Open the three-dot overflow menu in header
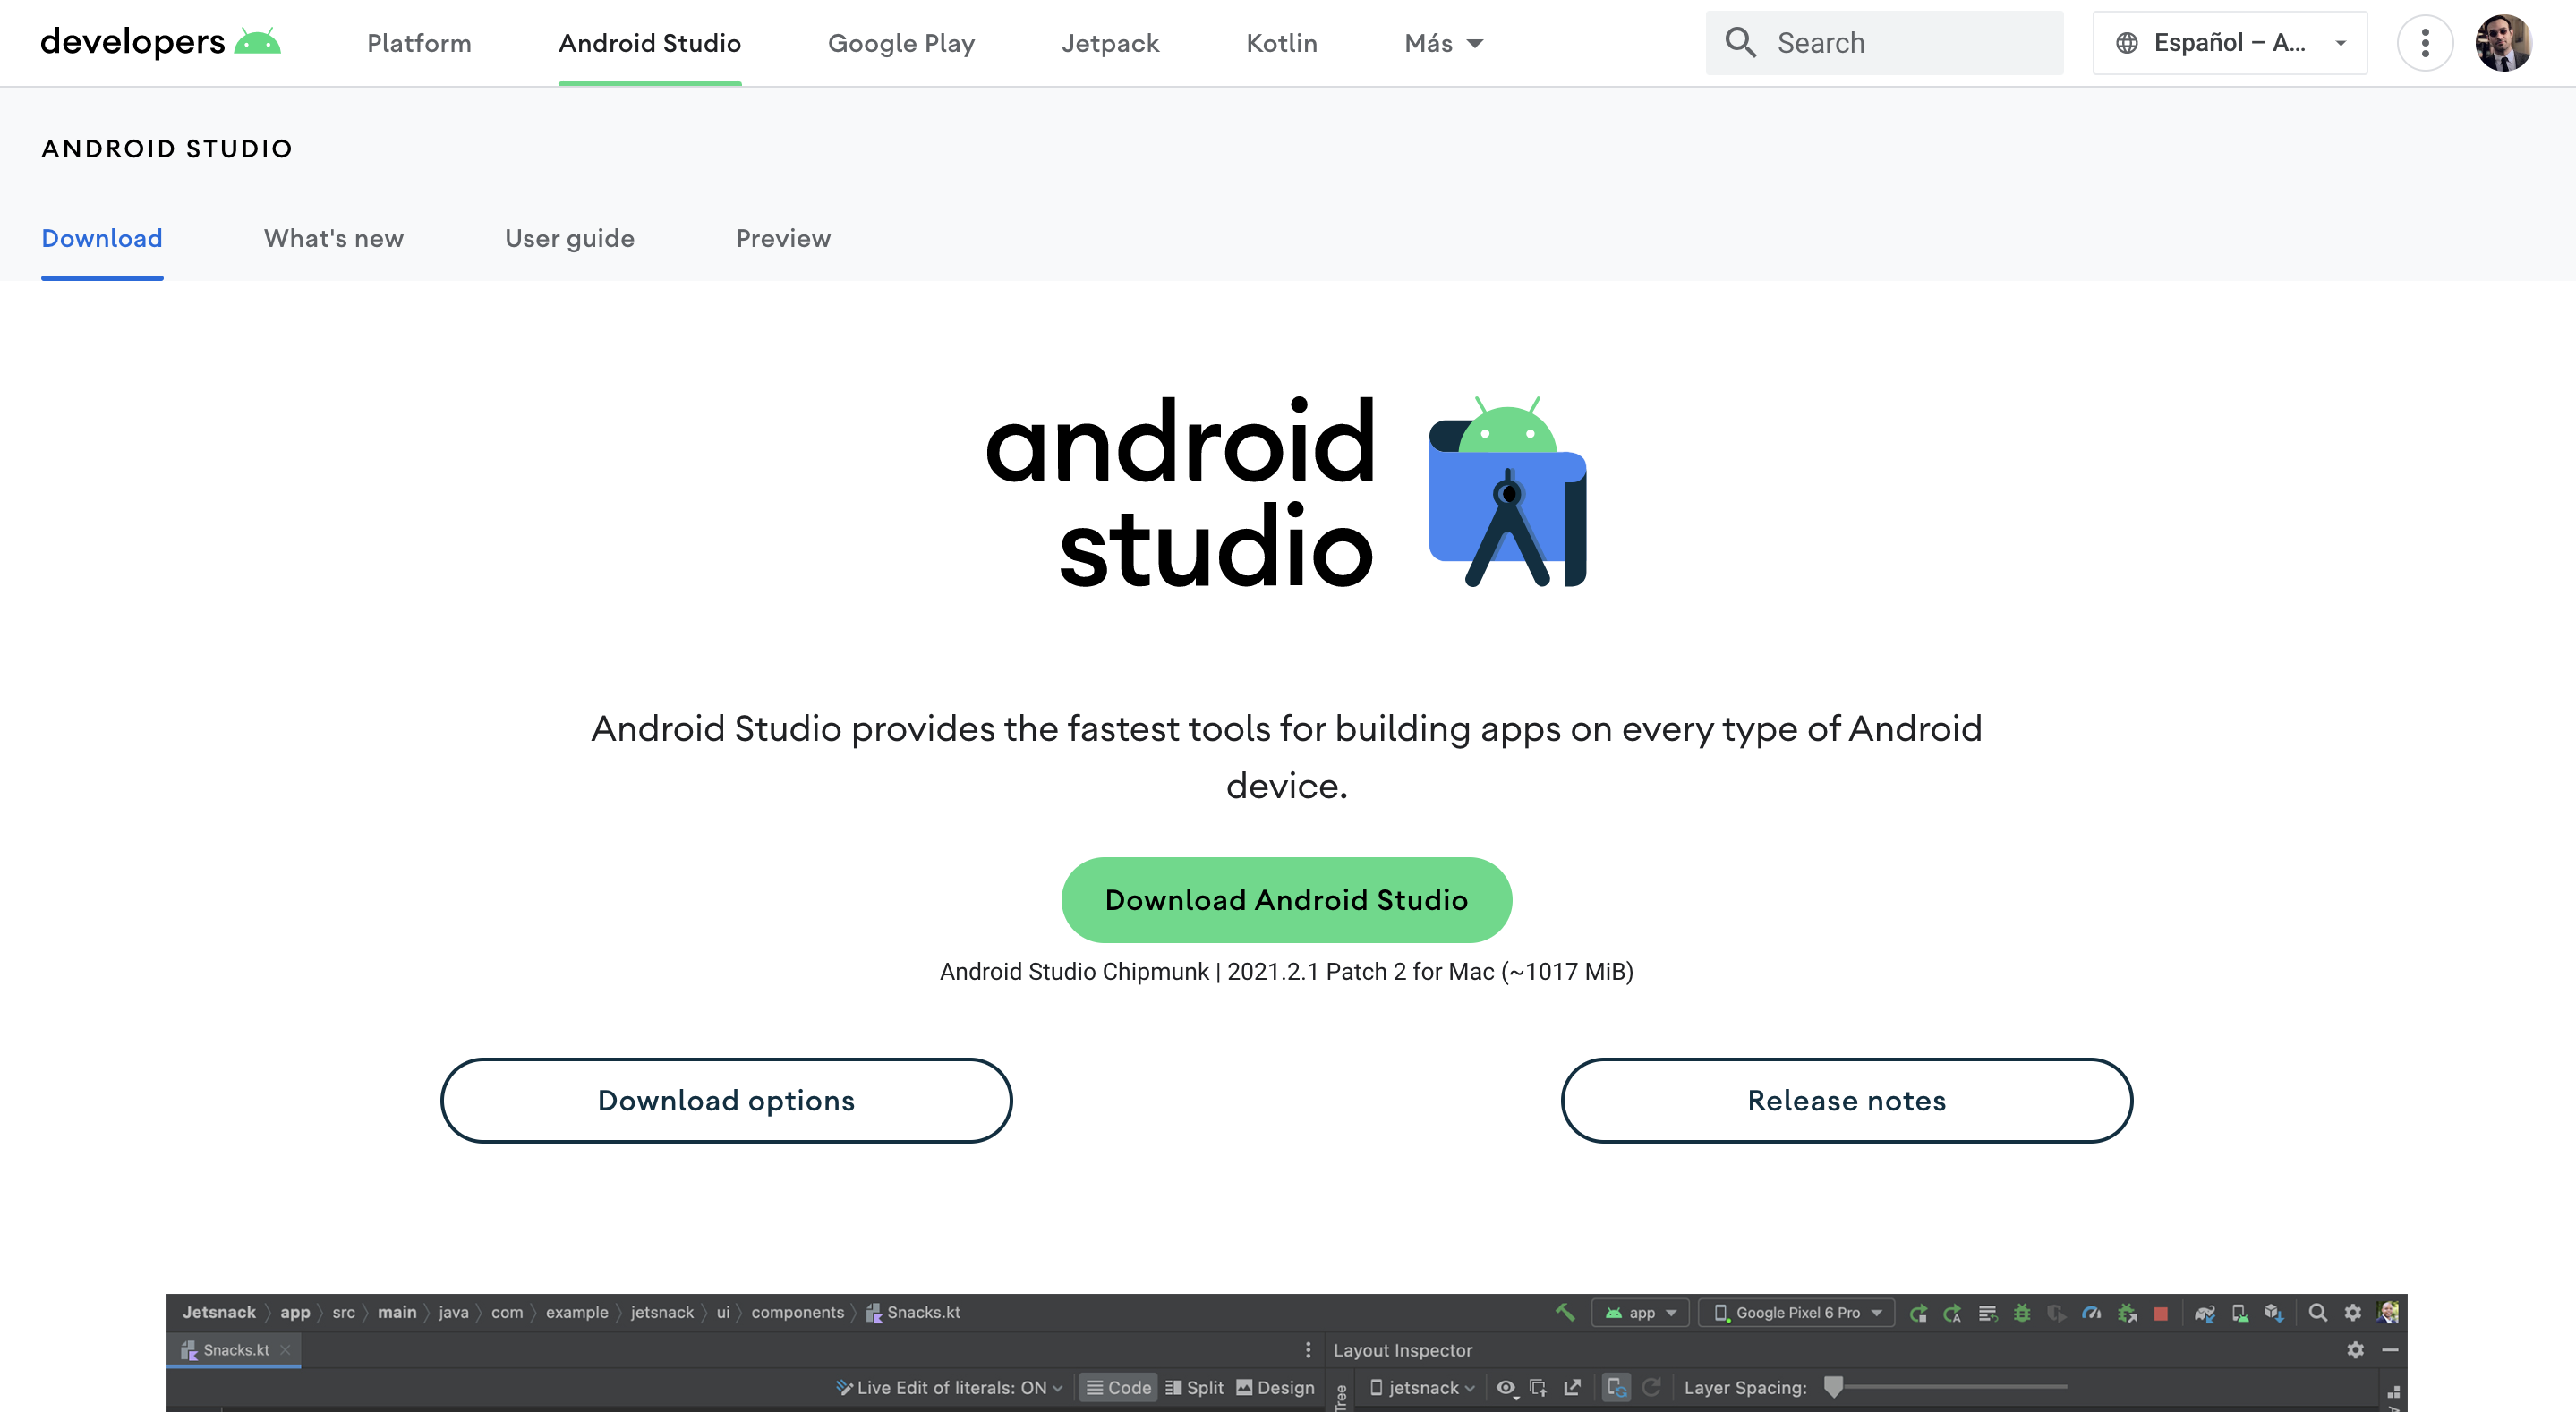Screen dimensions: 2576x1412 (2425, 43)
